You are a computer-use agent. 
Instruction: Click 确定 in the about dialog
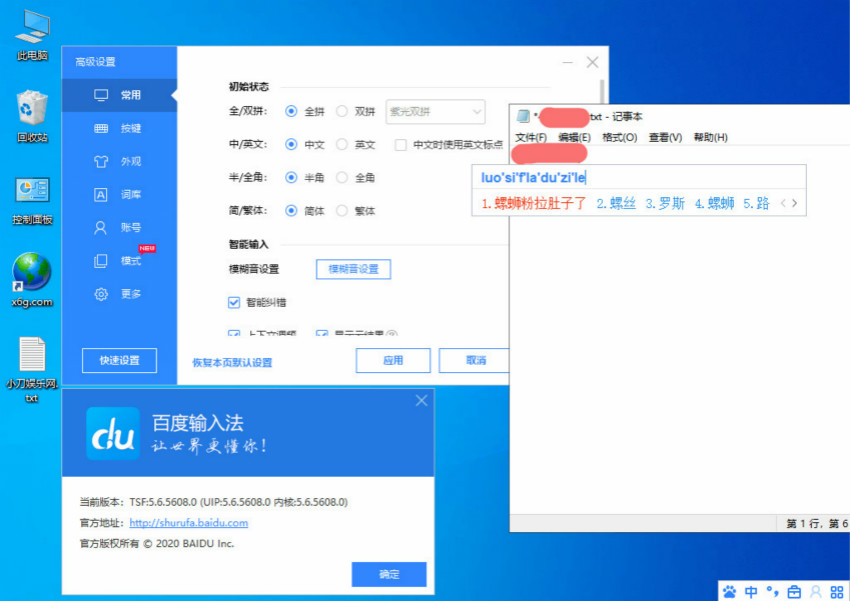(x=389, y=574)
